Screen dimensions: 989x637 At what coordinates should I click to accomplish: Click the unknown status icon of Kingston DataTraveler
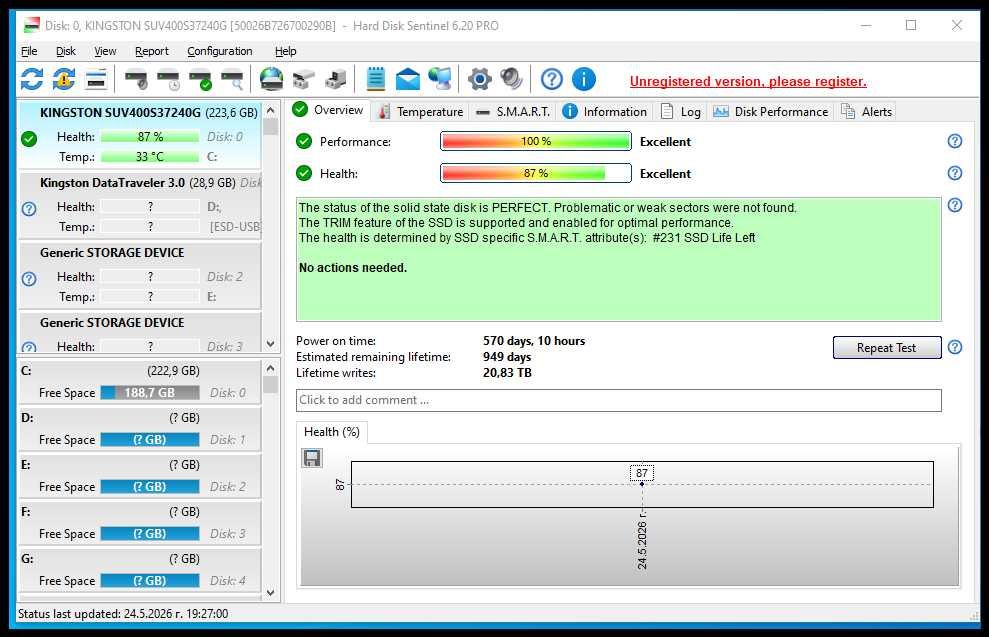pos(29,209)
